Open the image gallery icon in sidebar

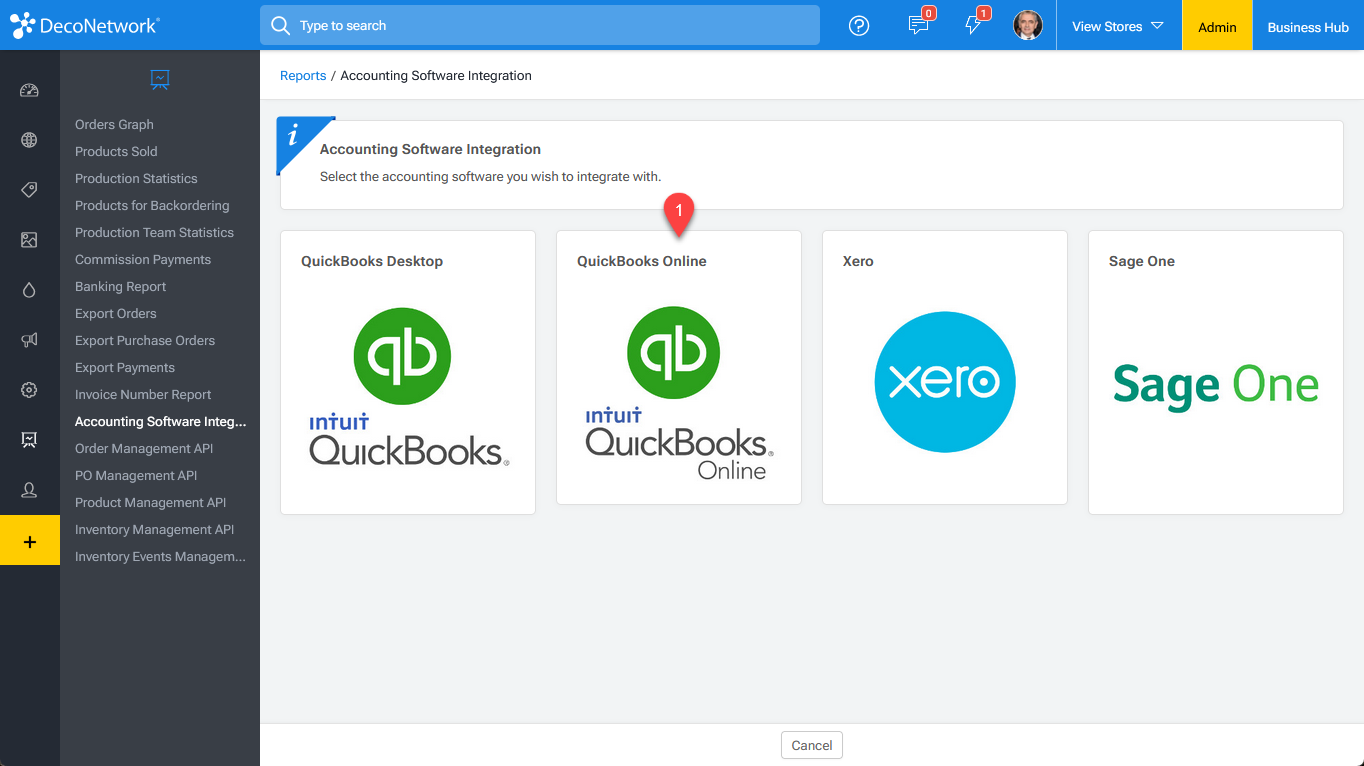click(x=29, y=240)
